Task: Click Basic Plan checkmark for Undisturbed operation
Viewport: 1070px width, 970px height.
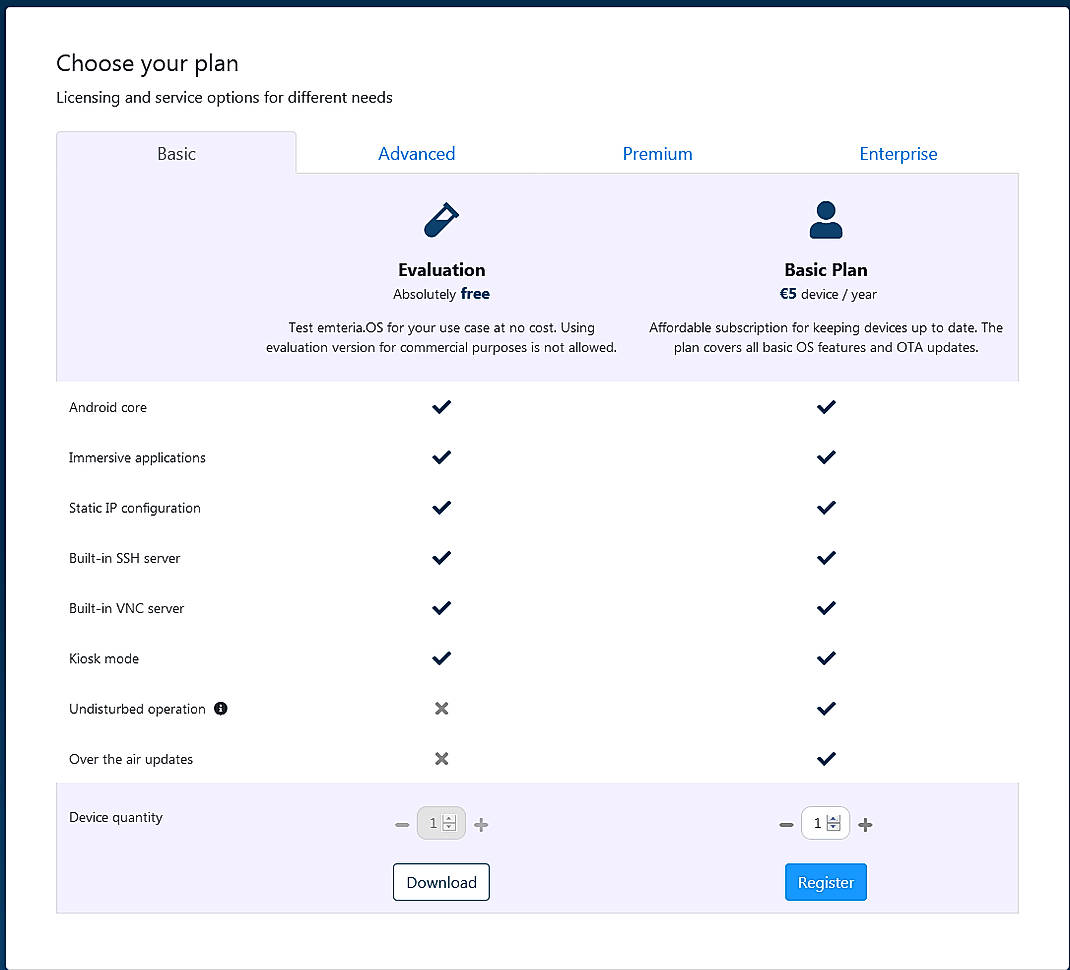Action: click(x=826, y=709)
